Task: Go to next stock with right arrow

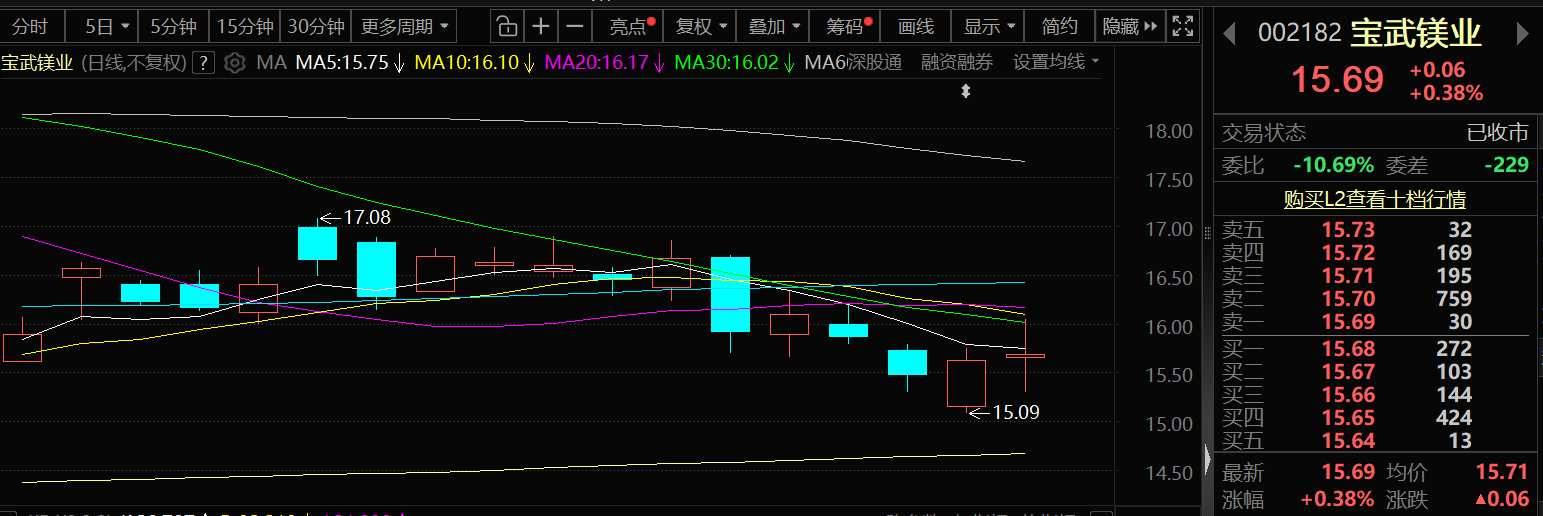Action: (x=1523, y=33)
